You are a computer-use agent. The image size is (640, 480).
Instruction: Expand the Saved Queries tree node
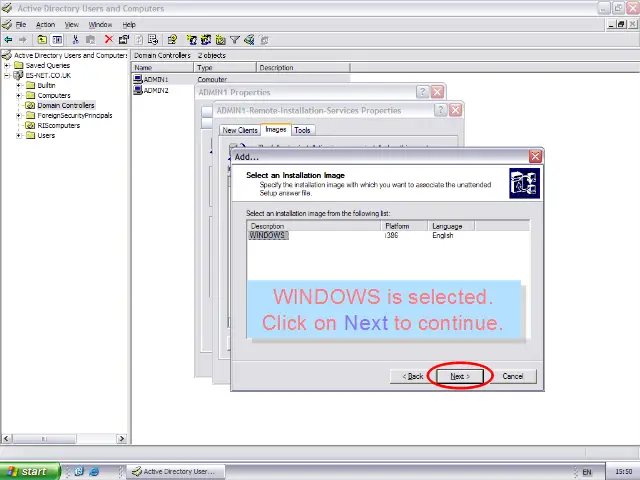click(x=7, y=65)
